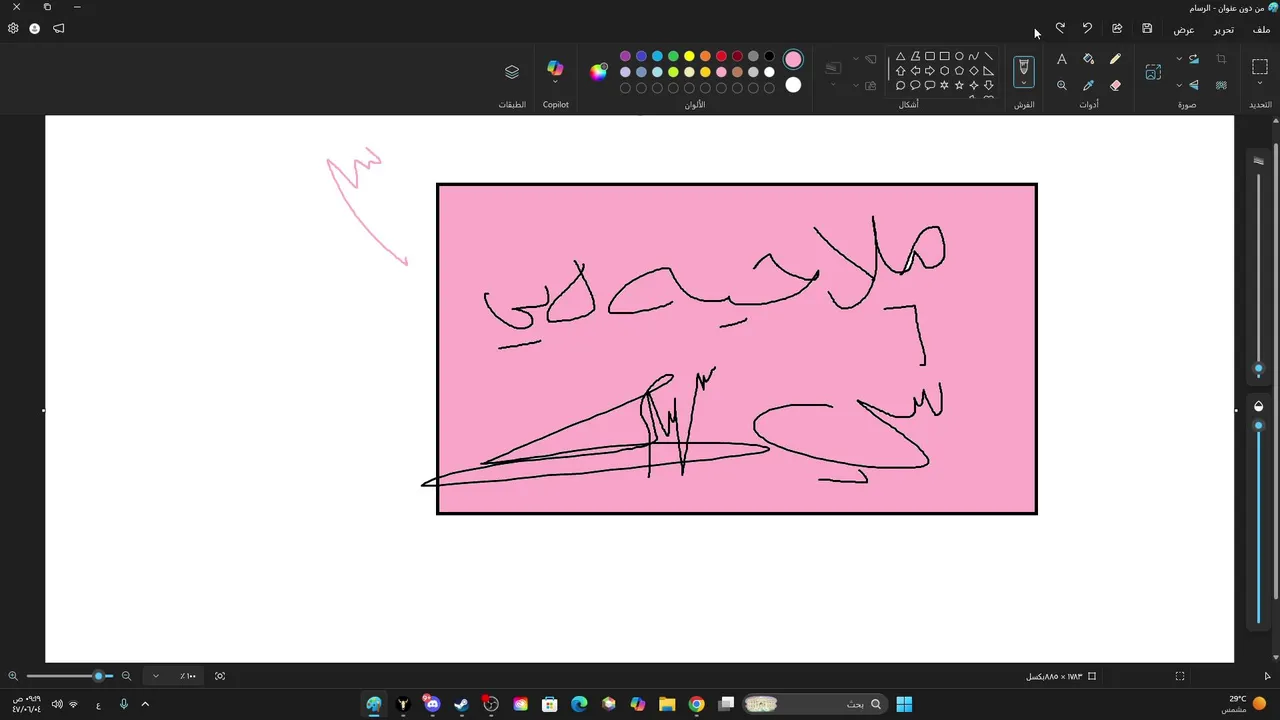1280x720 pixels.
Task: Select the hexagon shape
Action: pyautogui.click(x=945, y=71)
